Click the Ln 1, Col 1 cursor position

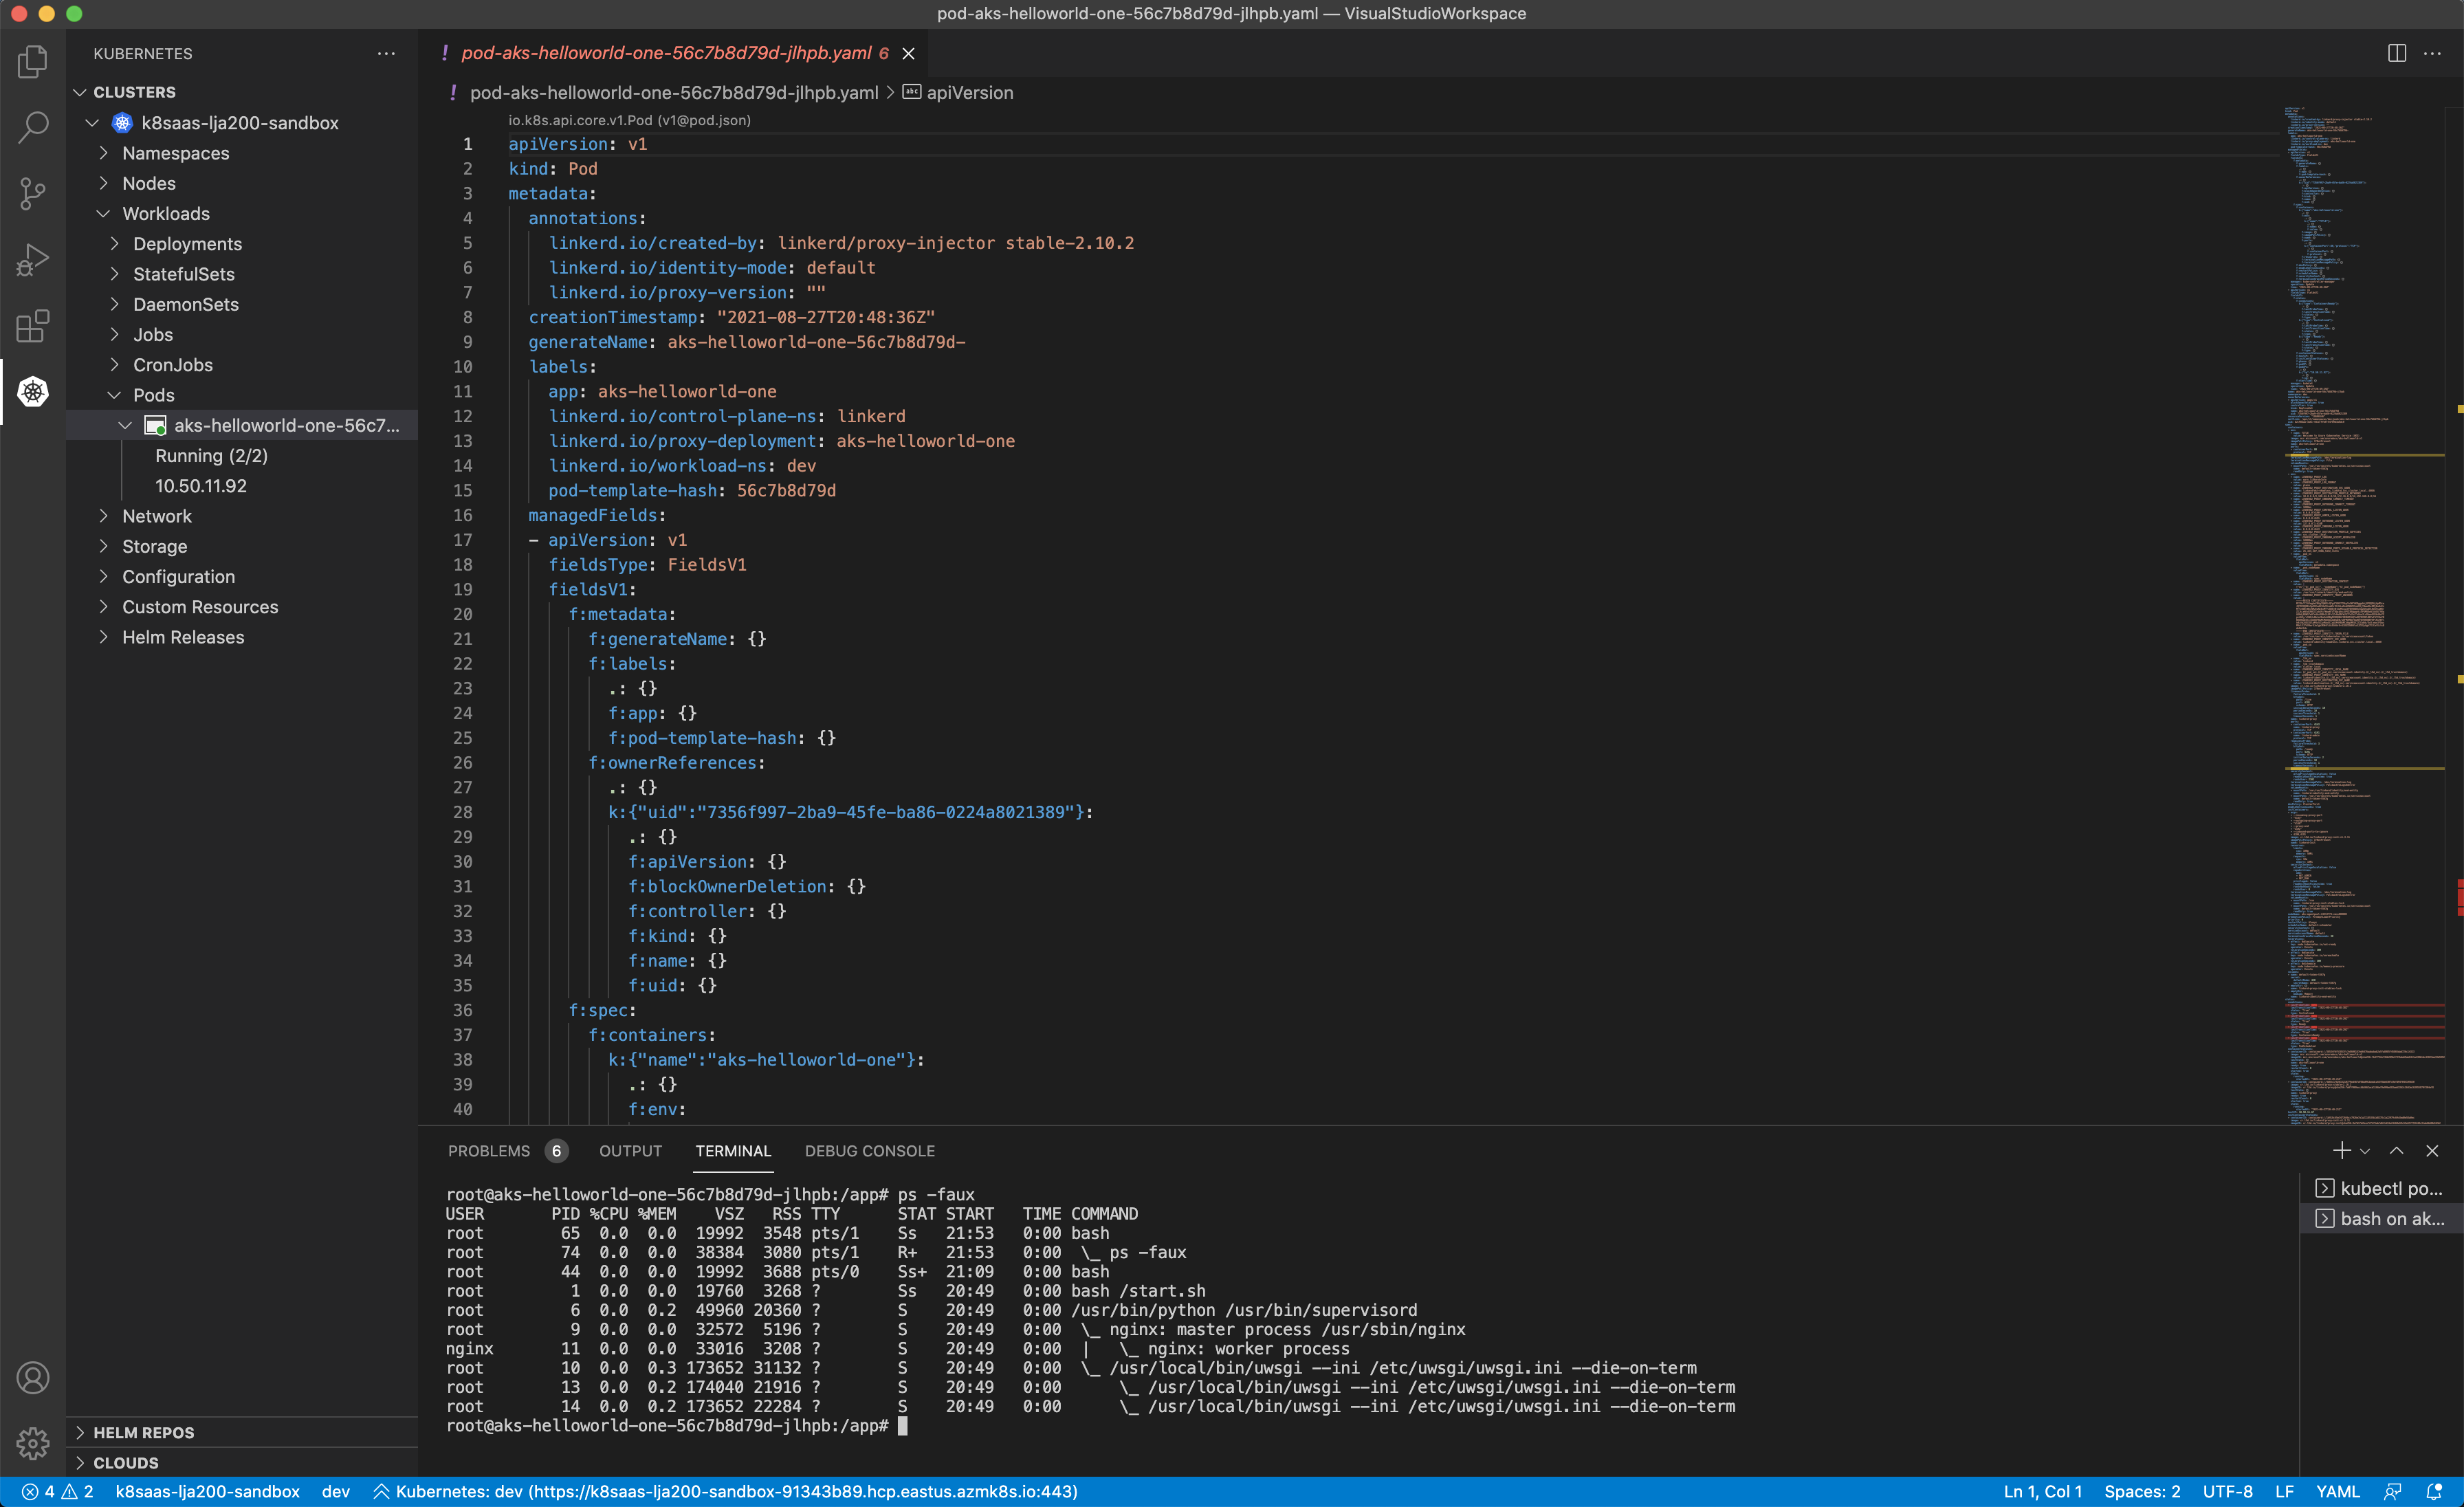pos(2042,1491)
